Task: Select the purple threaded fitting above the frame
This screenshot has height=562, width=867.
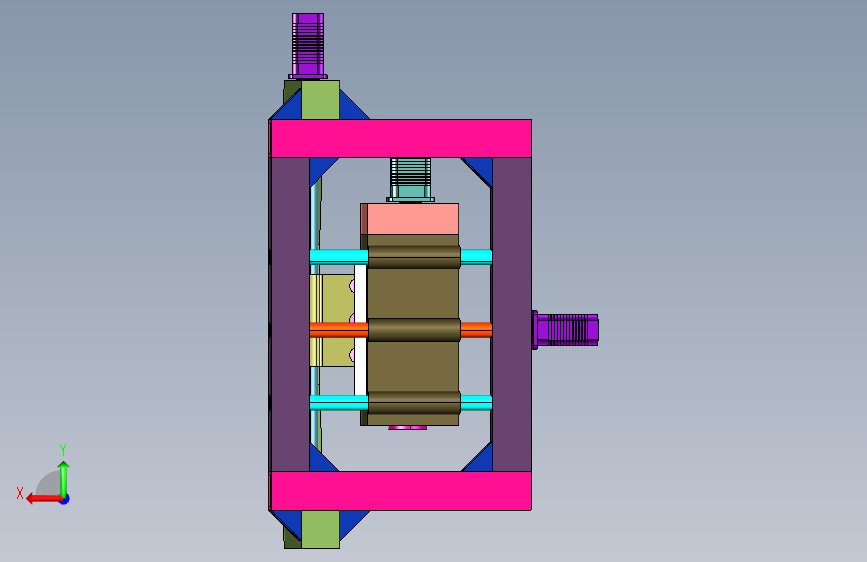Action: (308, 46)
